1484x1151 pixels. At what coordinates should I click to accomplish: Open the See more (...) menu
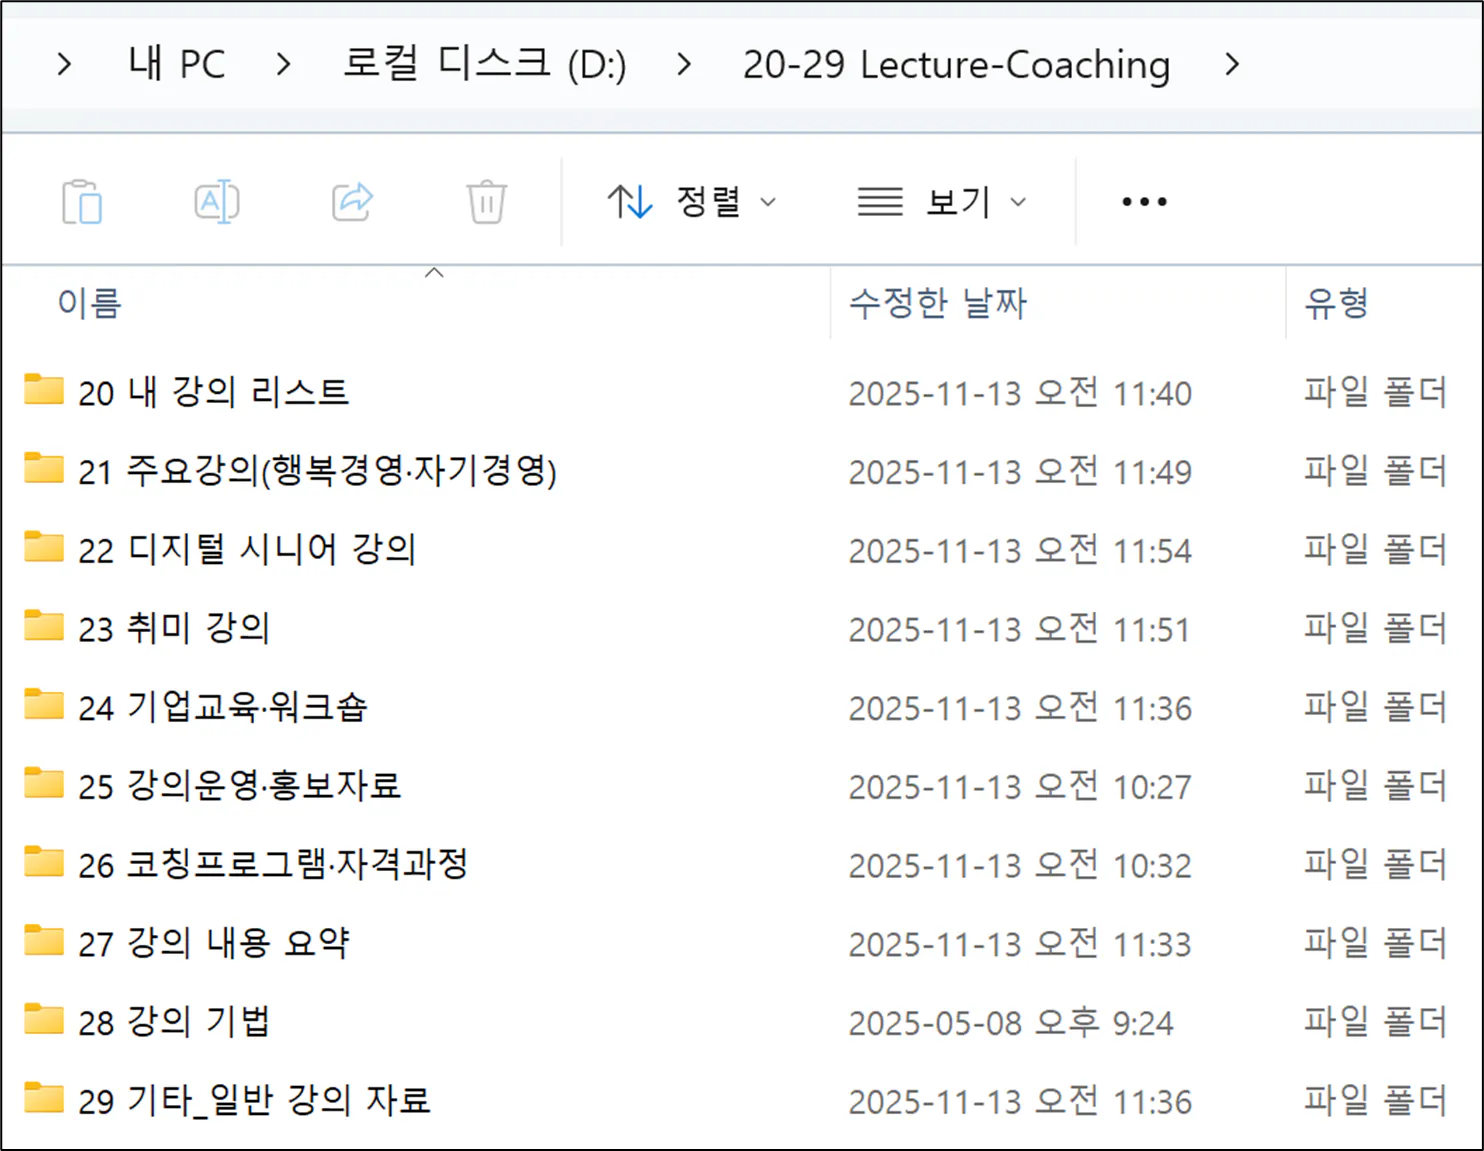point(1143,201)
